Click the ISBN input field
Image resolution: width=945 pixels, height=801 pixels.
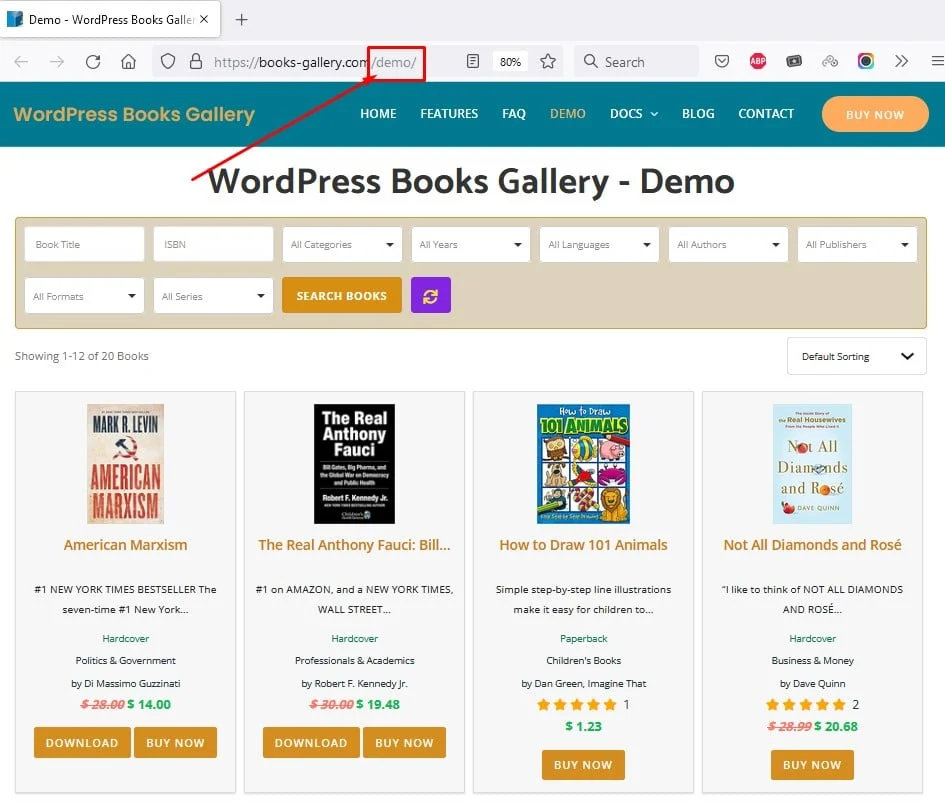213,244
